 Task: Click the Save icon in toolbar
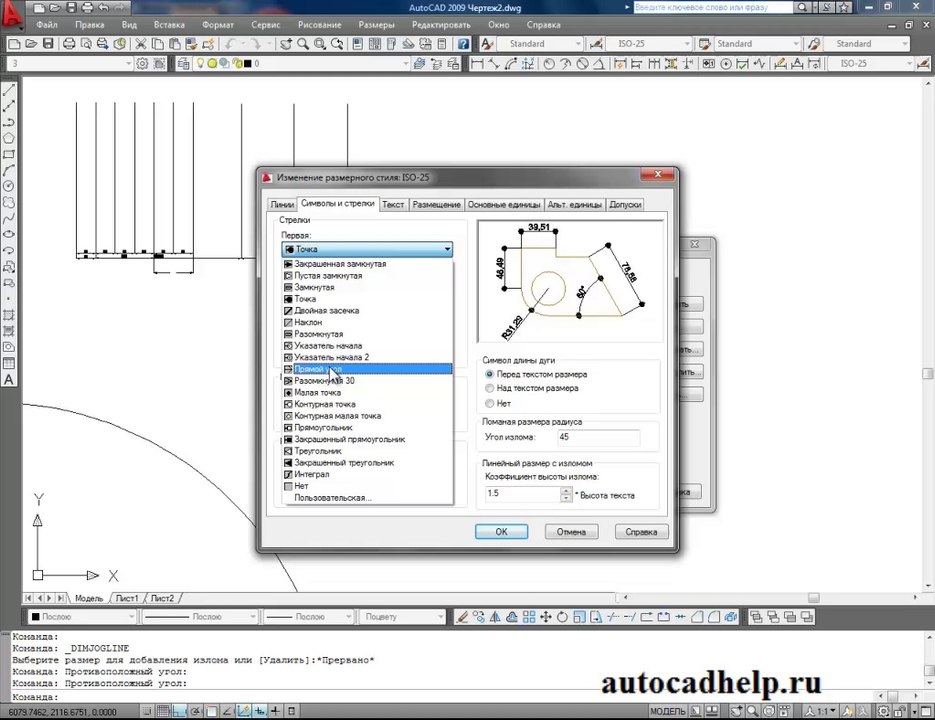click(x=48, y=44)
